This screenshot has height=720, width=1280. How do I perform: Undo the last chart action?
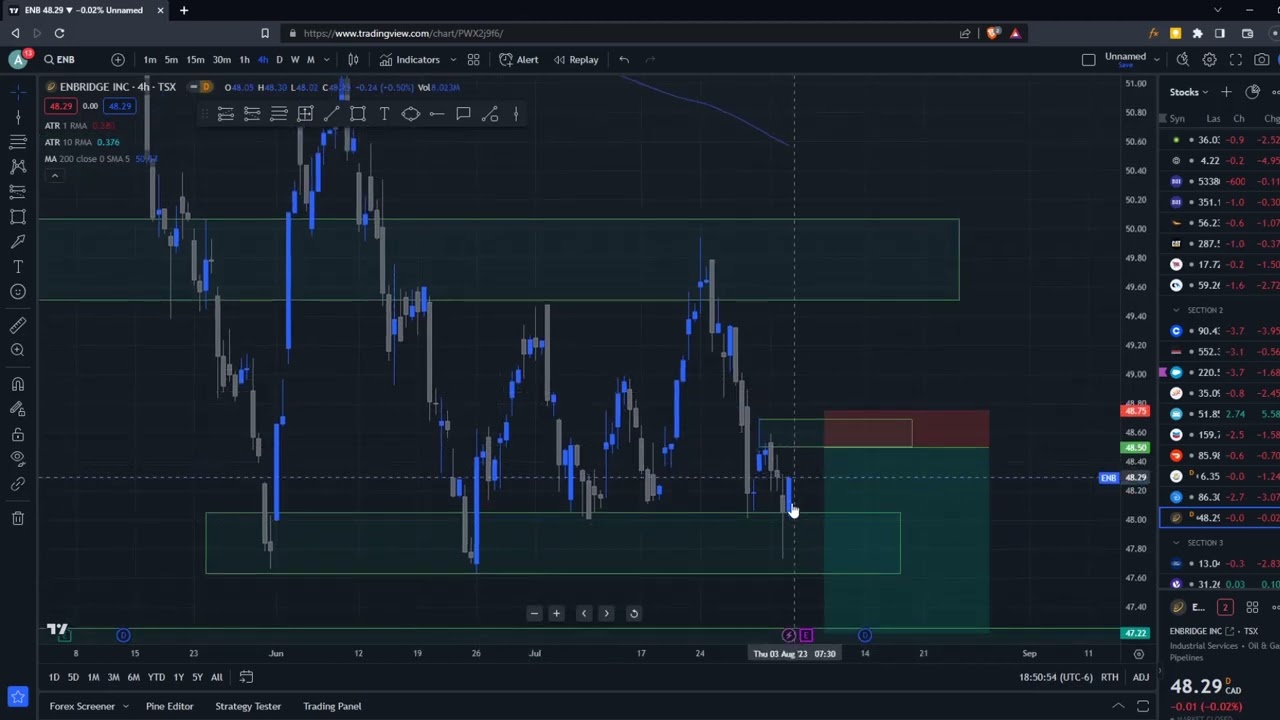pyautogui.click(x=624, y=59)
